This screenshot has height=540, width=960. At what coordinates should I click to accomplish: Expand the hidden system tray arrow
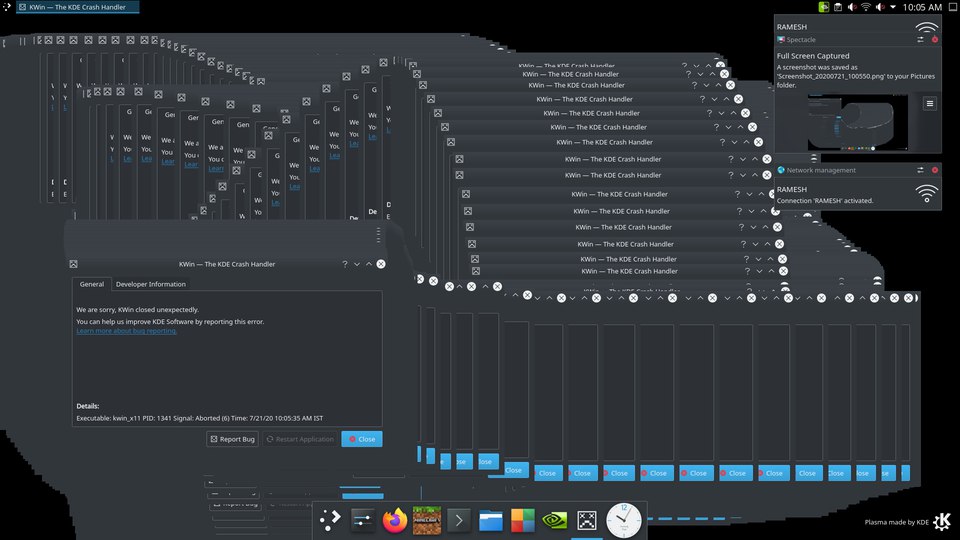pos(893,7)
